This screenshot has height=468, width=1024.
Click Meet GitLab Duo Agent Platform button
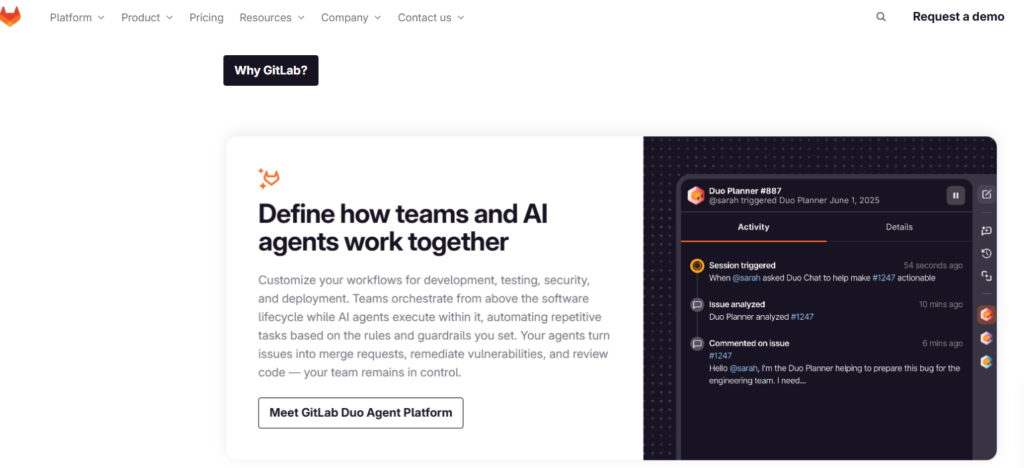360,413
